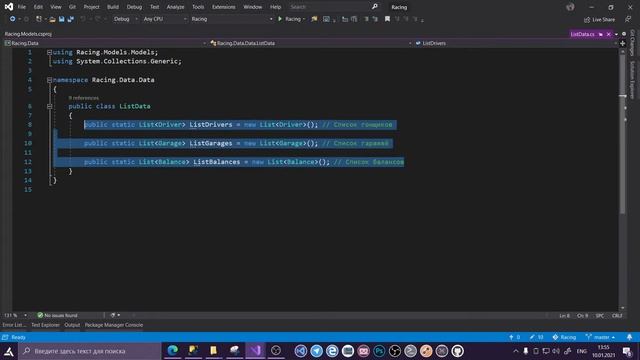Open the Build menu

coord(113,7)
